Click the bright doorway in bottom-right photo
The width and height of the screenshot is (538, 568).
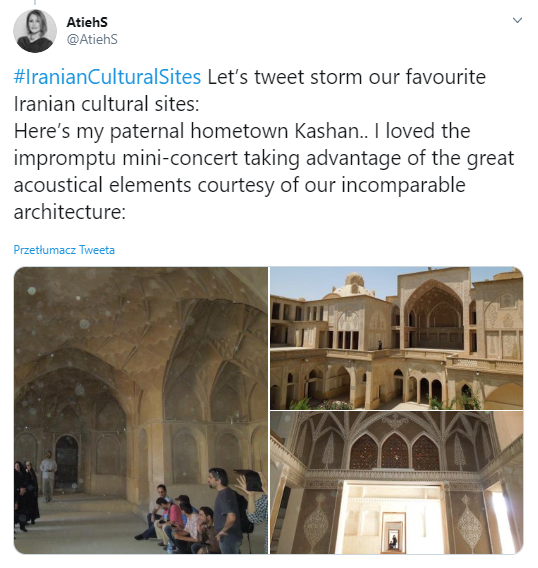(x=393, y=517)
